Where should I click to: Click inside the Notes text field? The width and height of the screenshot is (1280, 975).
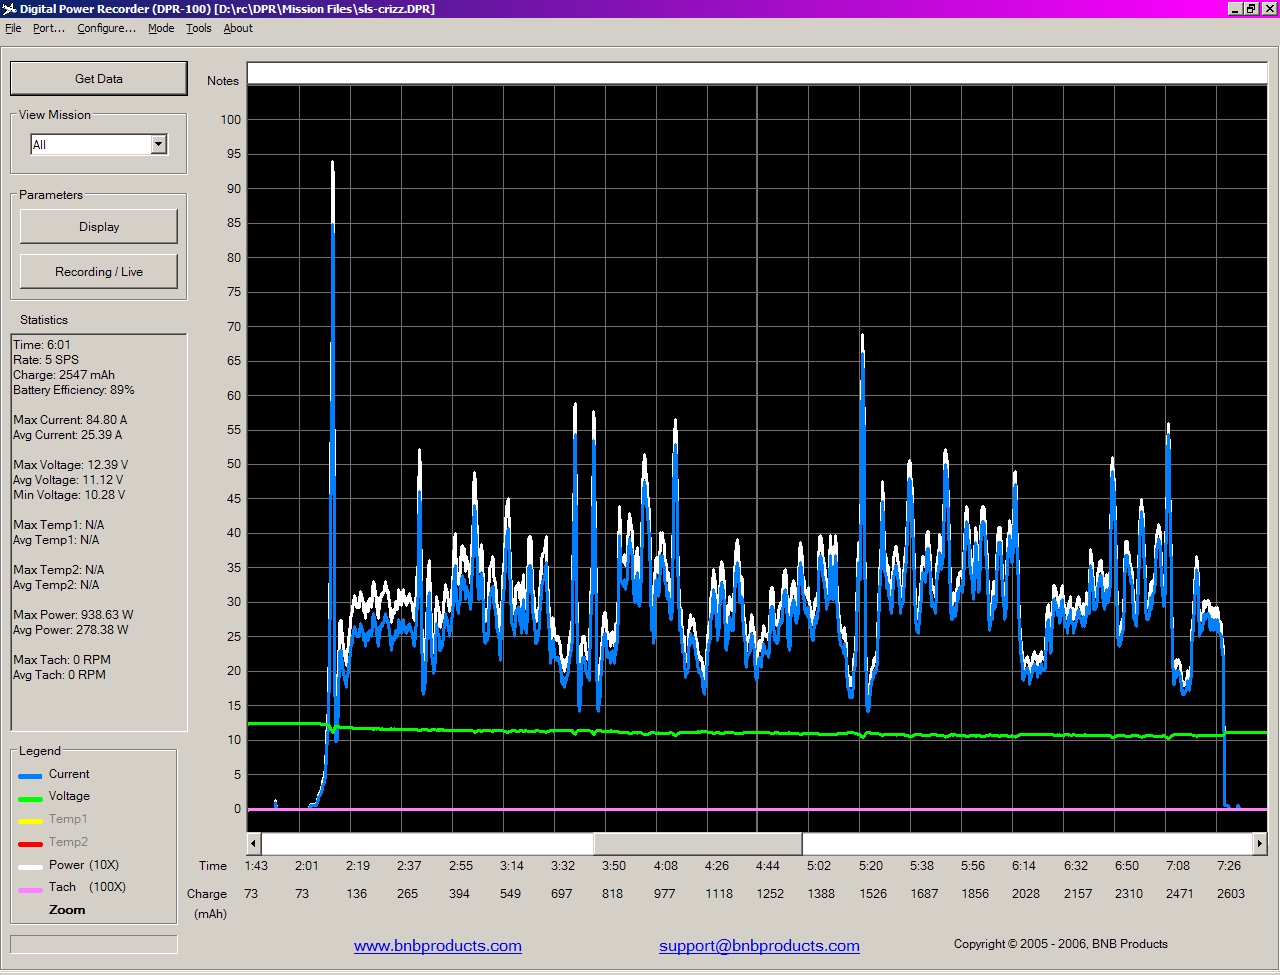coord(756,73)
